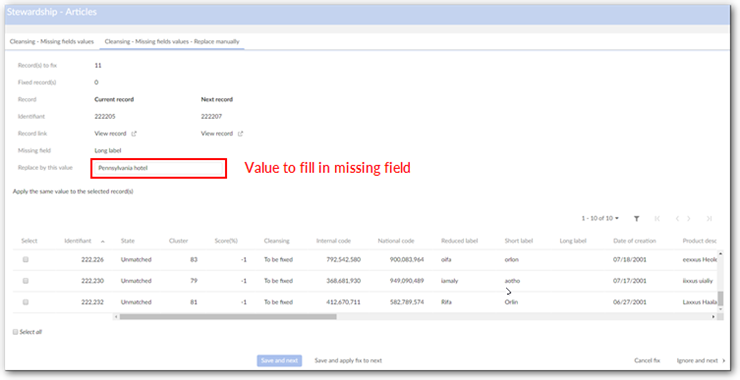The image size is (740, 380).
Task: Select the Replace manually tab
Action: coord(172,42)
